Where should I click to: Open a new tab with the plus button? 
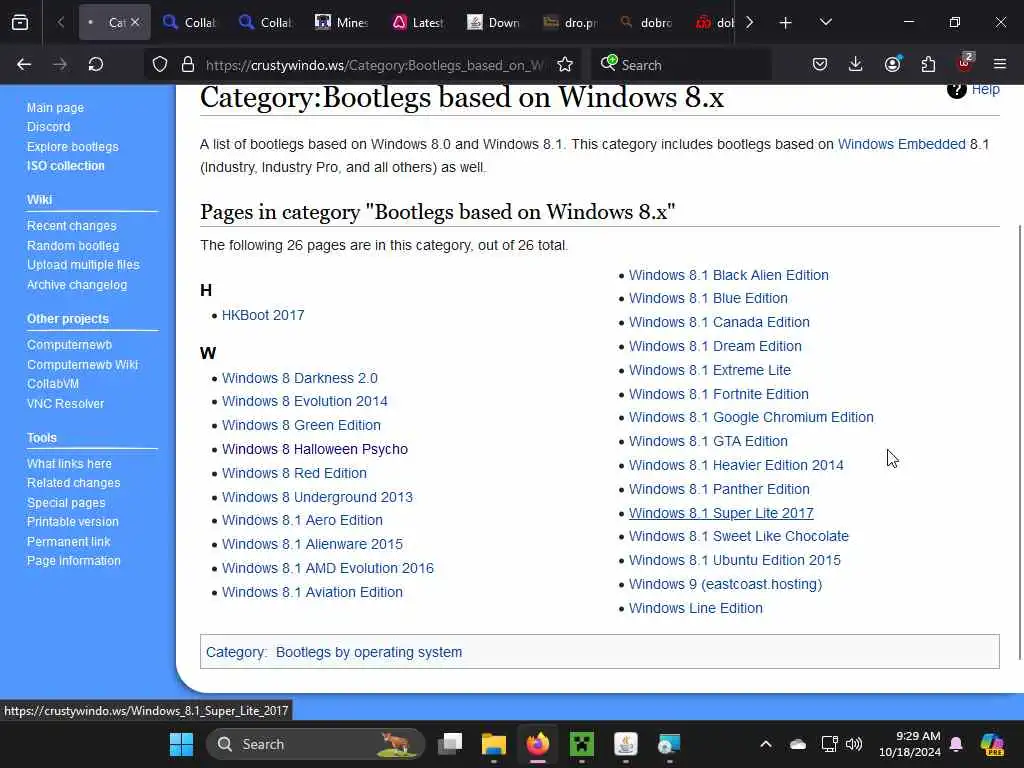[785, 23]
